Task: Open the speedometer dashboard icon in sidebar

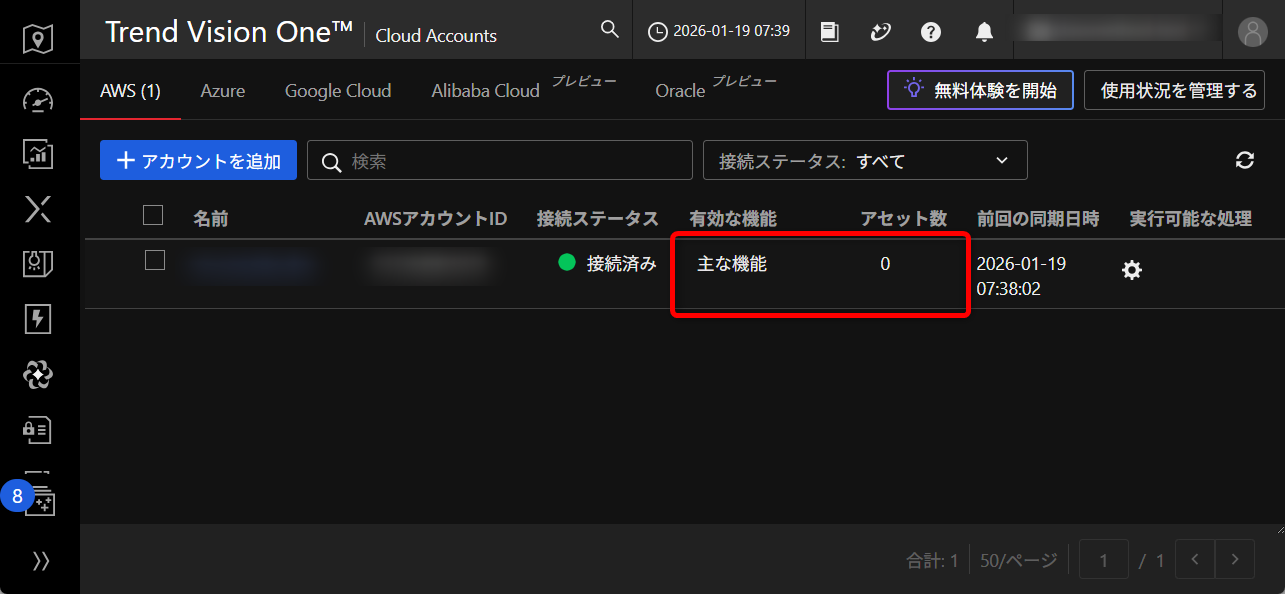Action: [38, 100]
